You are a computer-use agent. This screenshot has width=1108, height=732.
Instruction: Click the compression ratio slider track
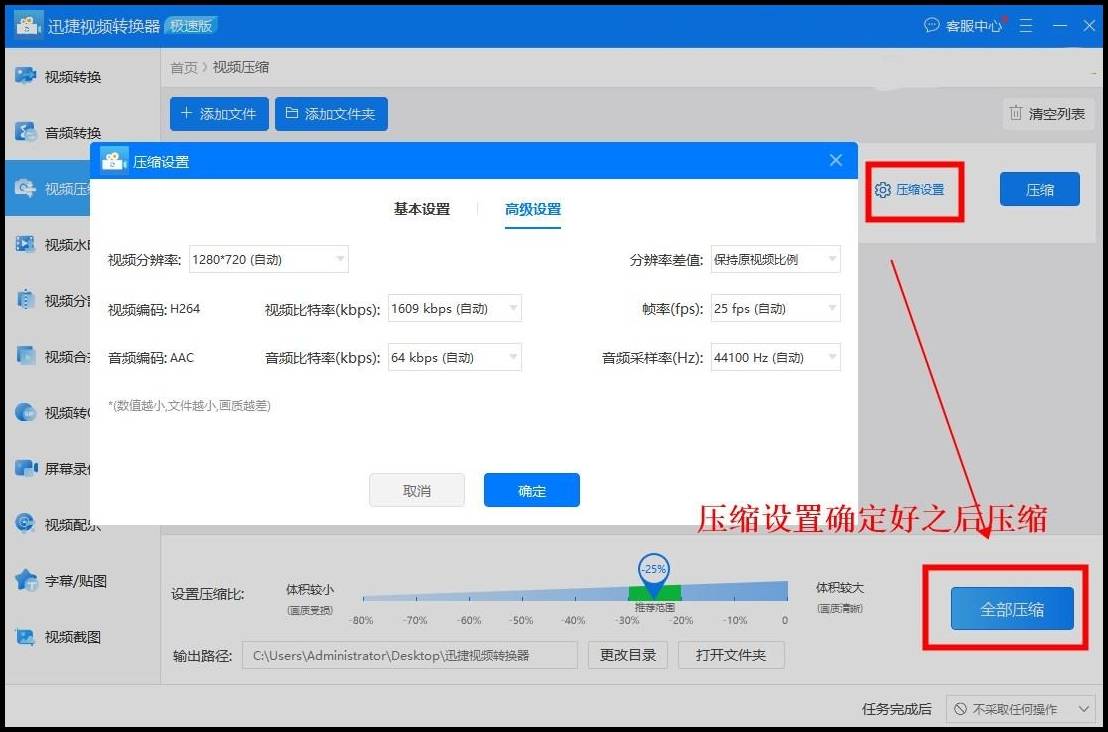tap(575, 592)
